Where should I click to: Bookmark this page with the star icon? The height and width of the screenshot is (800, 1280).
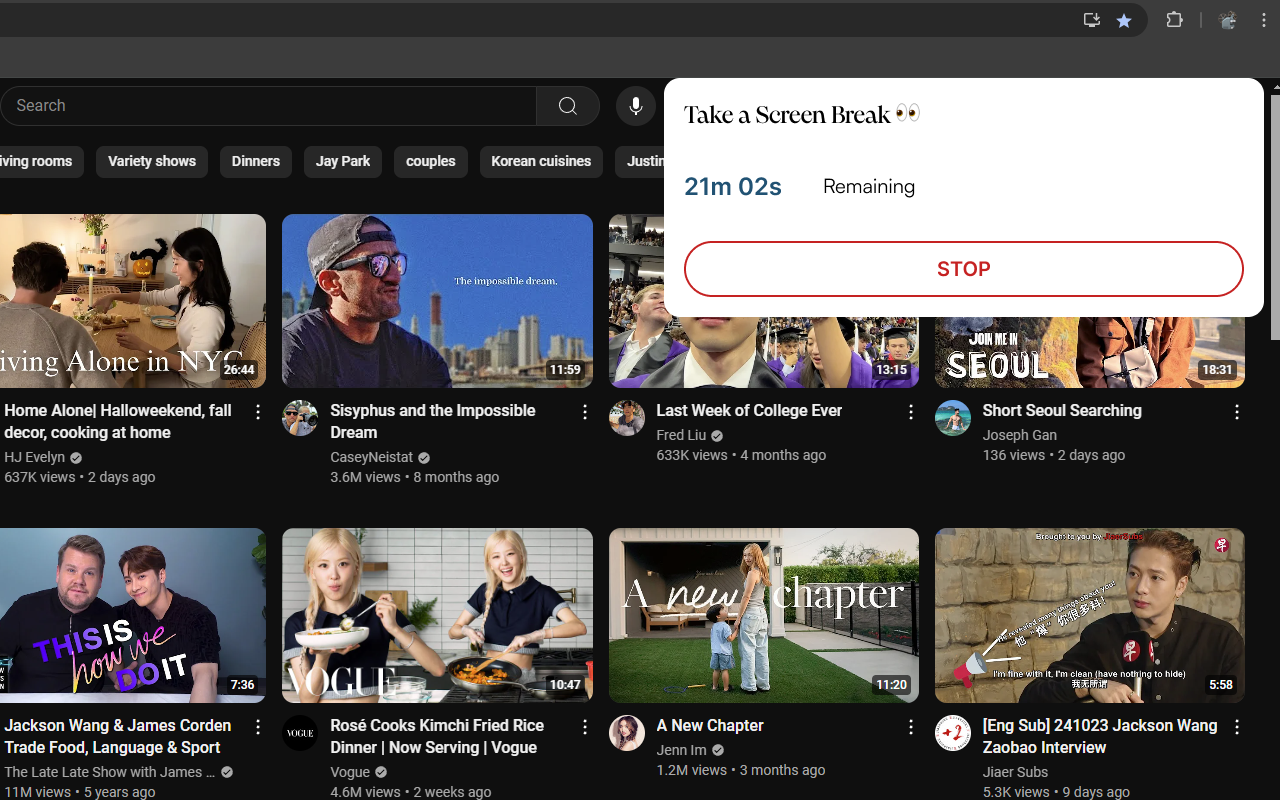pos(1124,20)
